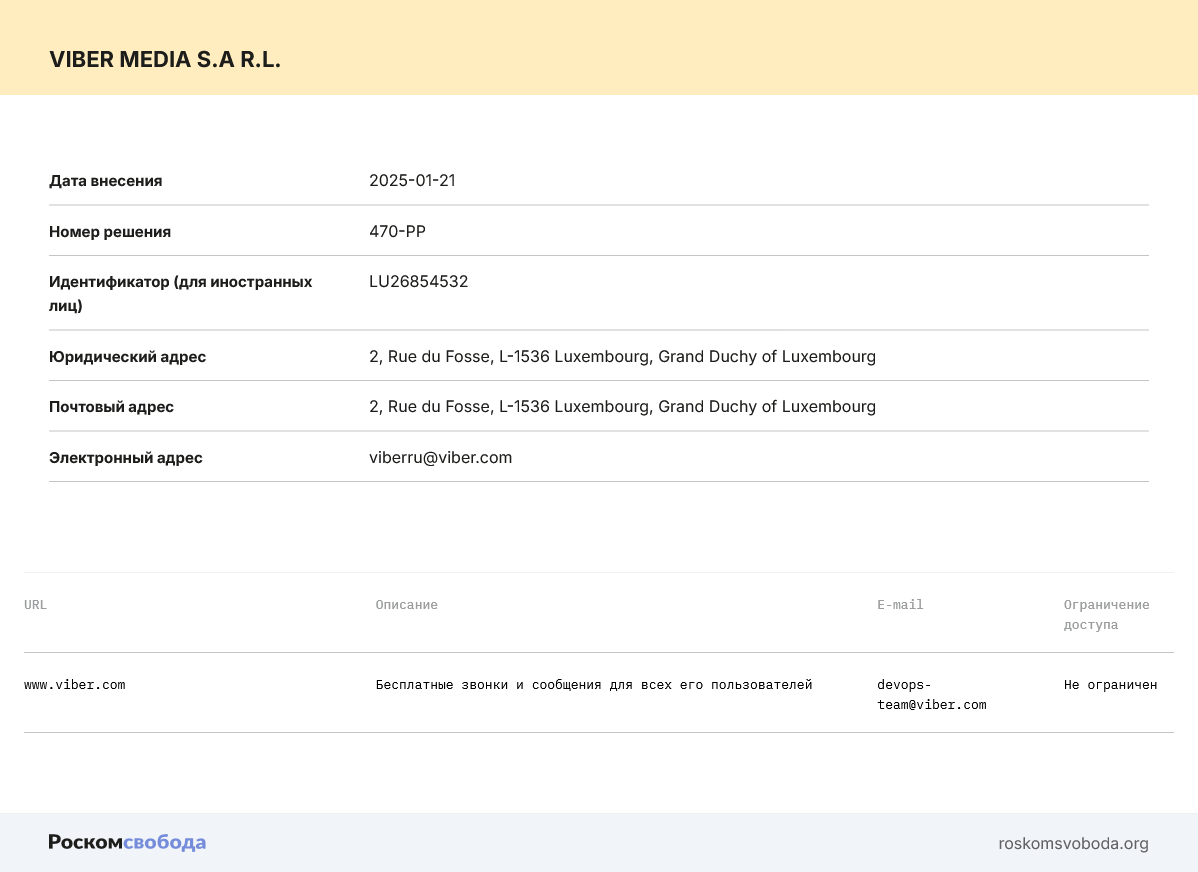Click the email viberru@viber.com
This screenshot has width=1198, height=872.
coord(441,457)
